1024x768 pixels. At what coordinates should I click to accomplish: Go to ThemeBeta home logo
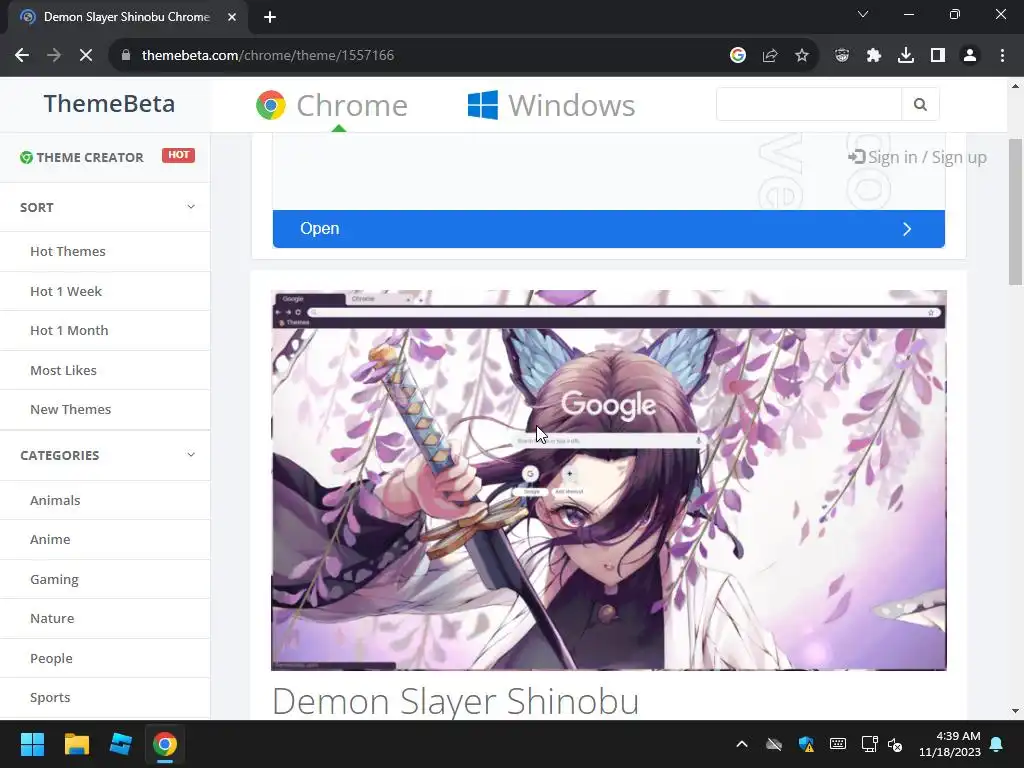point(109,104)
